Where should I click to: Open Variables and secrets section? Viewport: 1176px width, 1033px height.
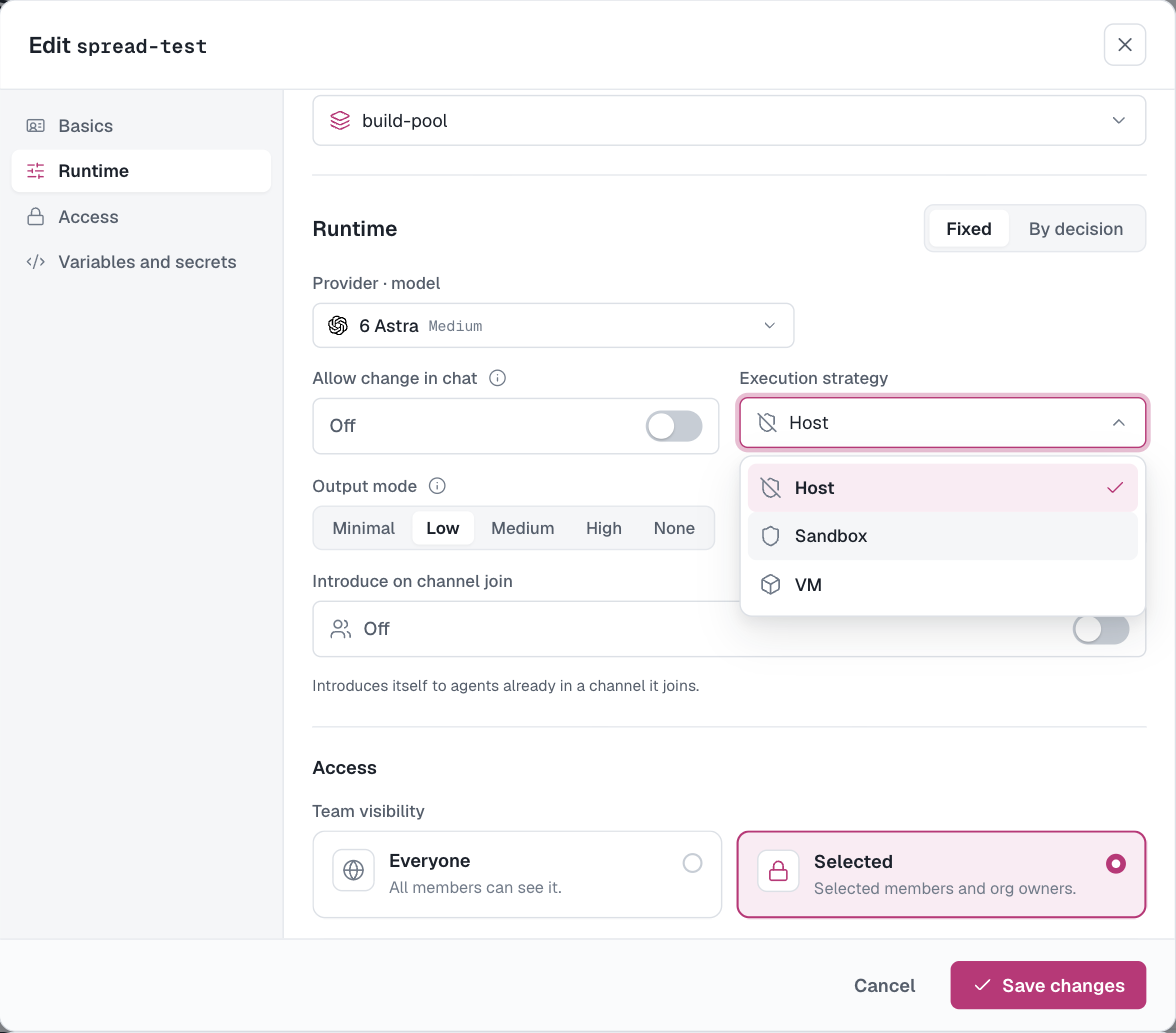[141, 262]
